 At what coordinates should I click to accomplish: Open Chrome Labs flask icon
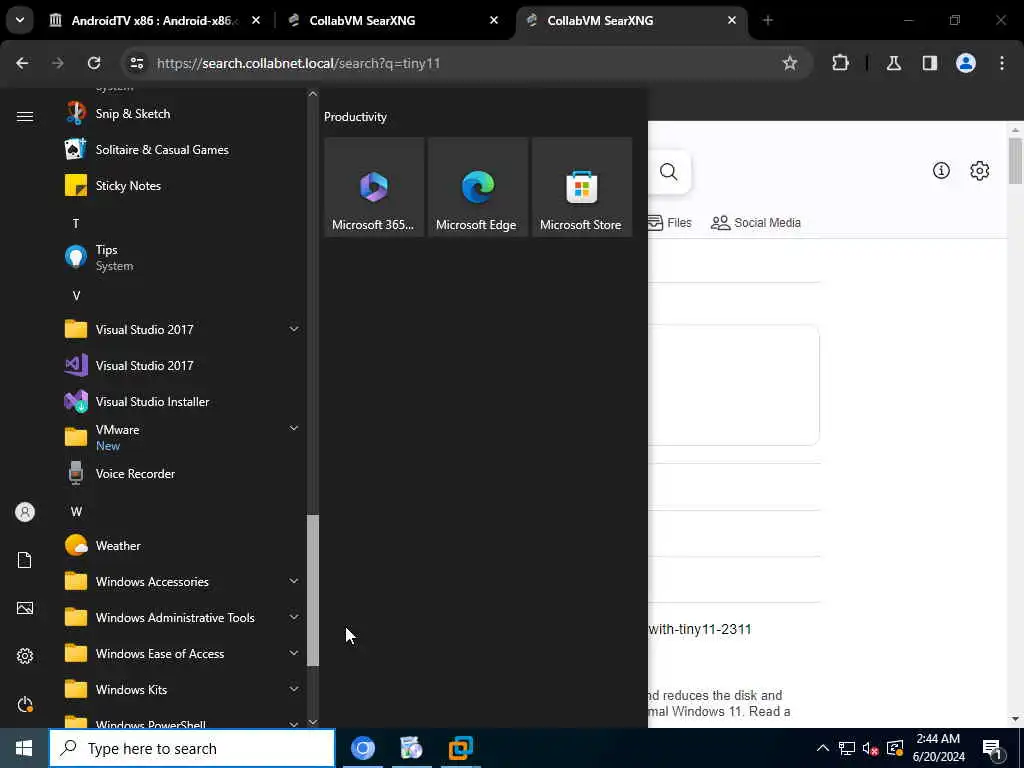894,63
